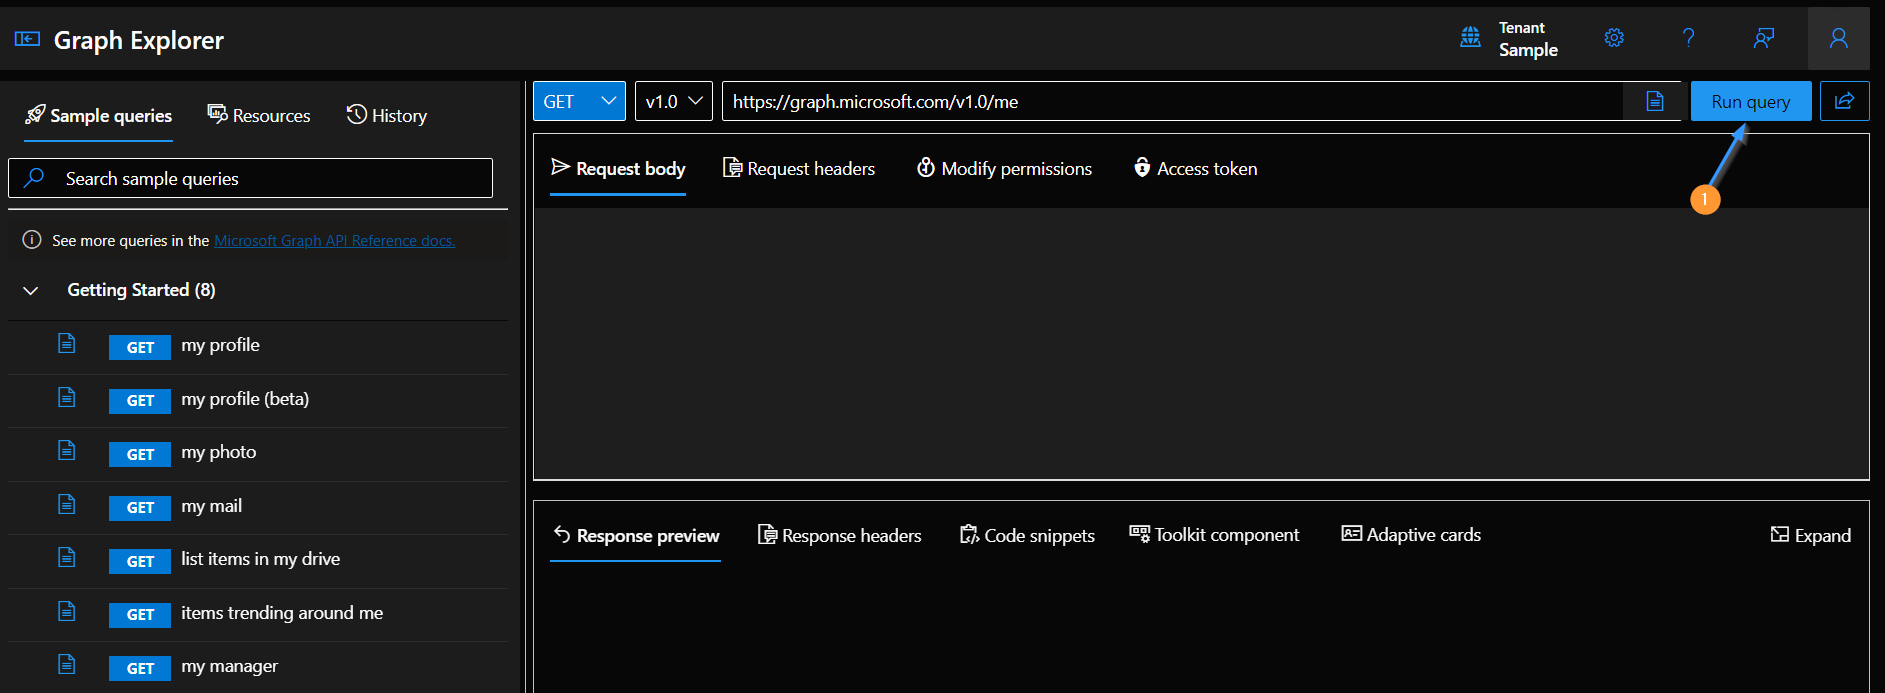Open help with the question mark icon
The height and width of the screenshot is (693, 1885).
1689,38
